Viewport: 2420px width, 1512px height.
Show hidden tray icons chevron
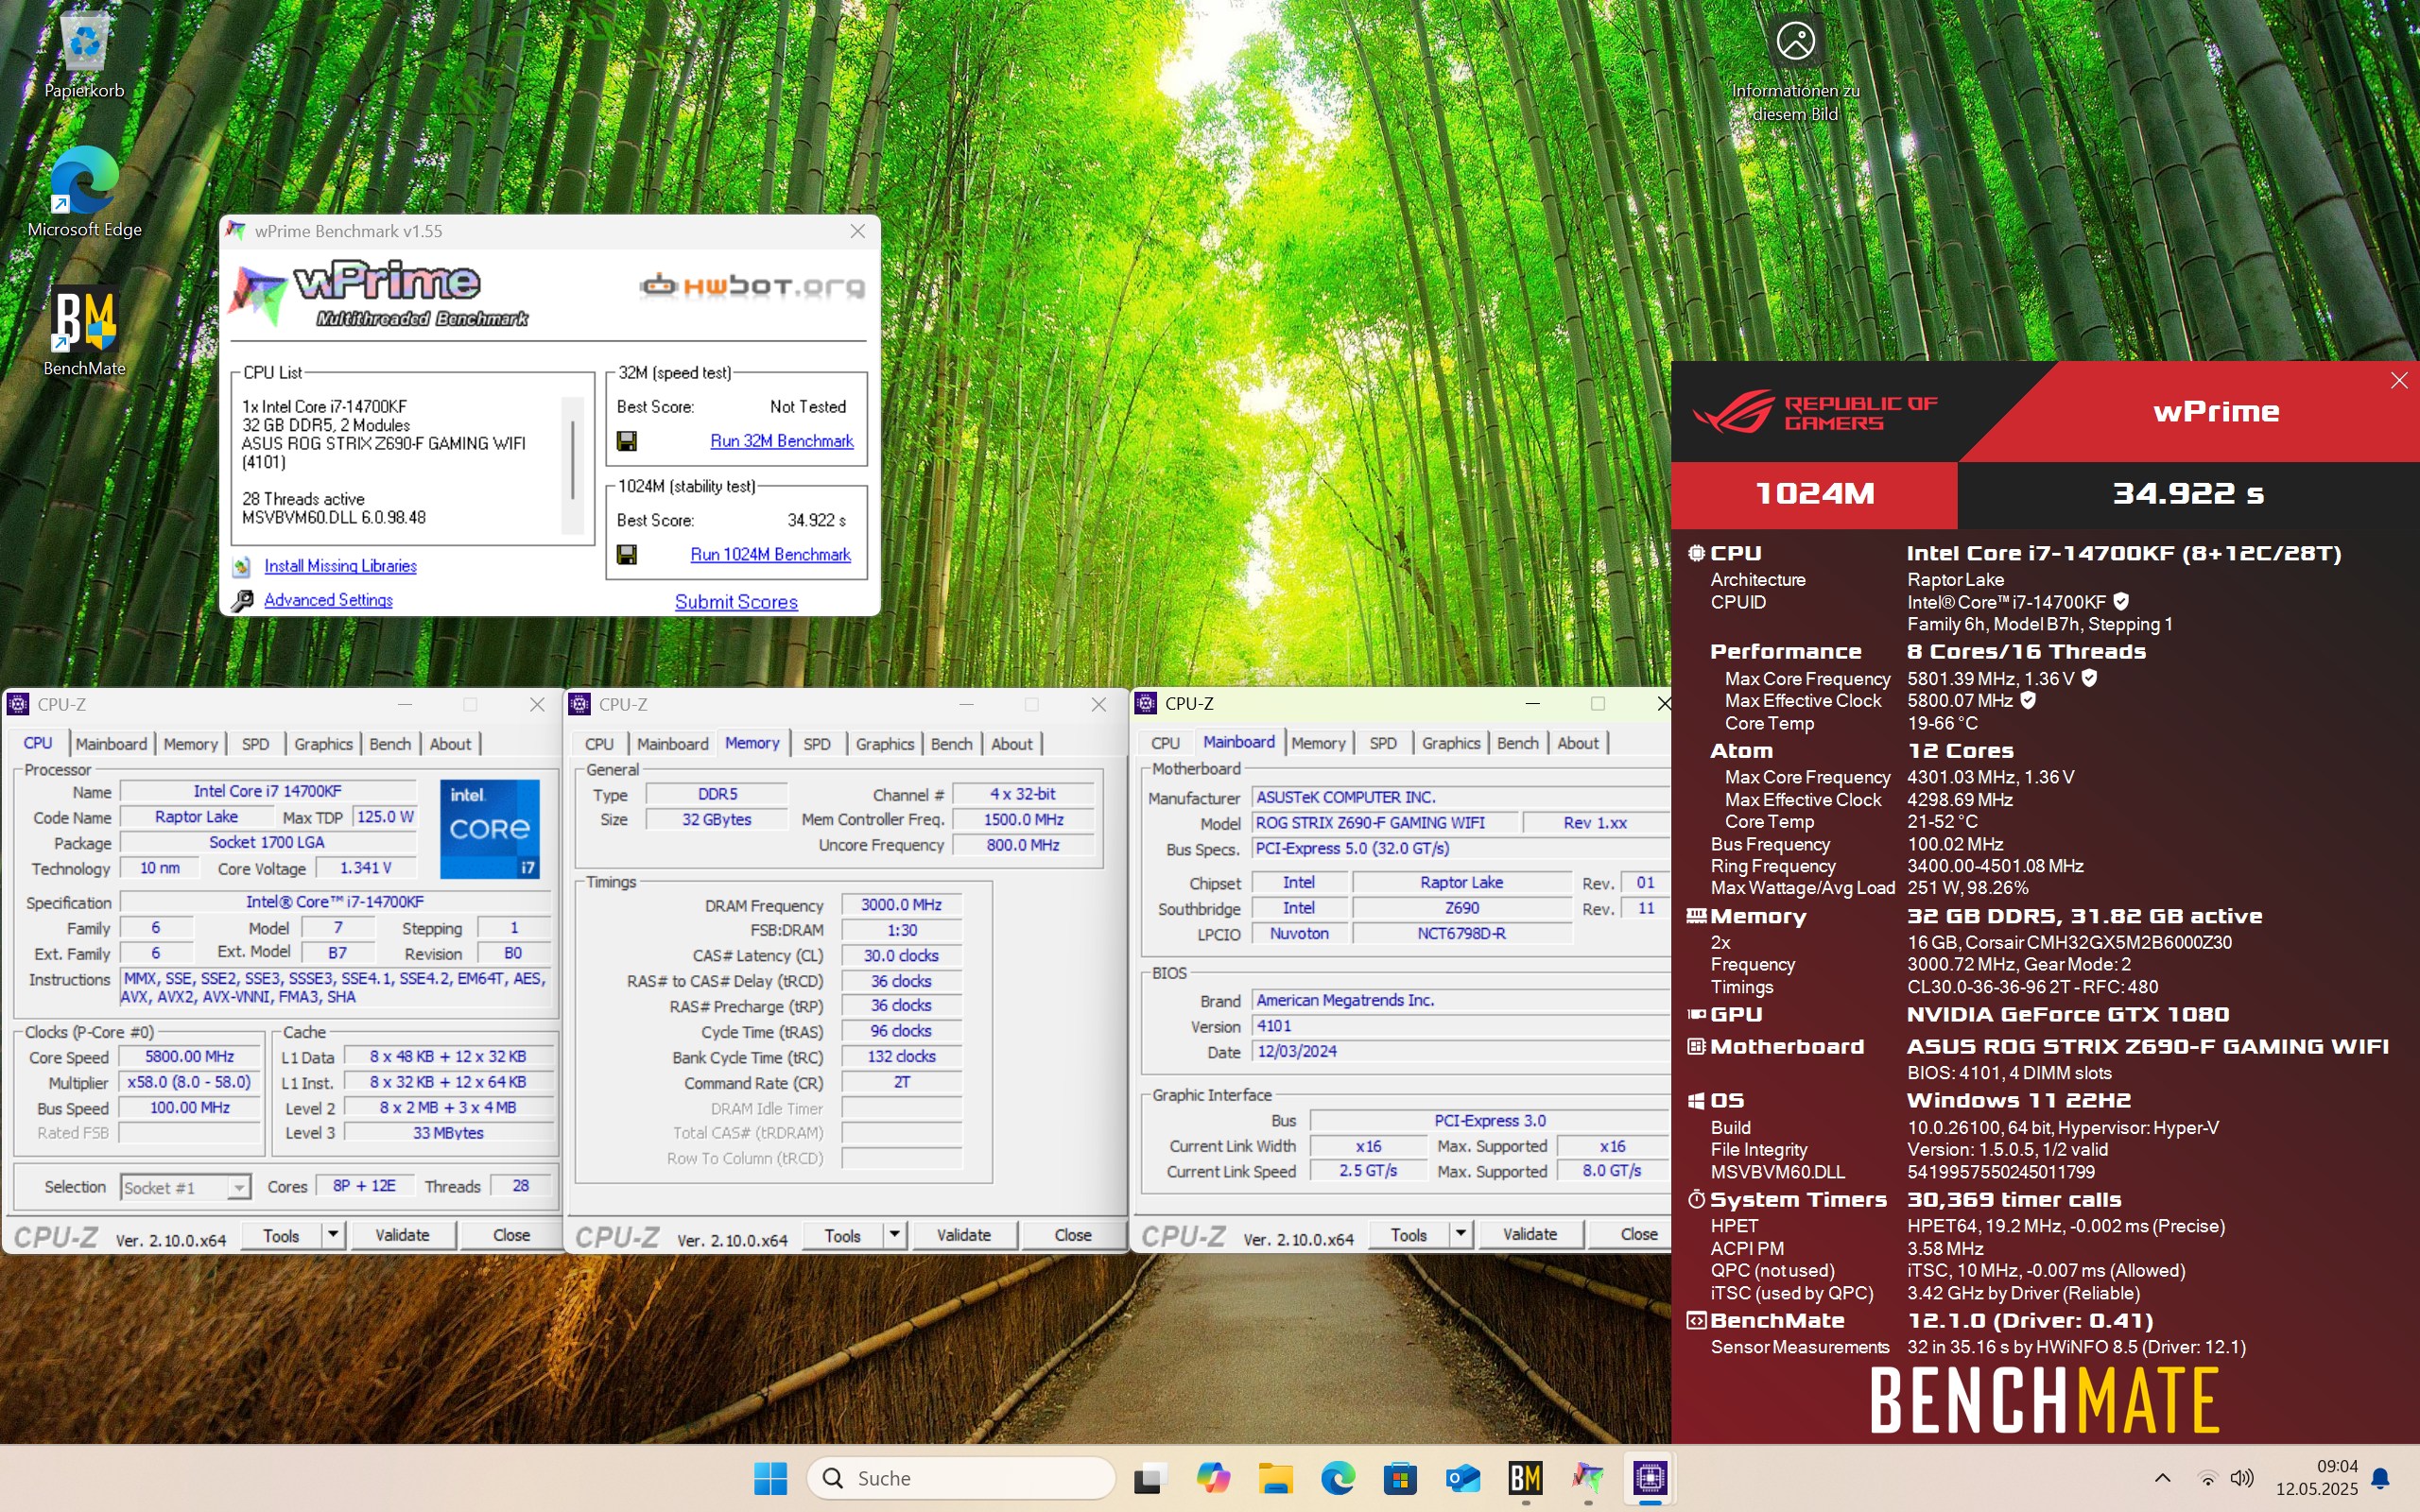pyautogui.click(x=2162, y=1478)
